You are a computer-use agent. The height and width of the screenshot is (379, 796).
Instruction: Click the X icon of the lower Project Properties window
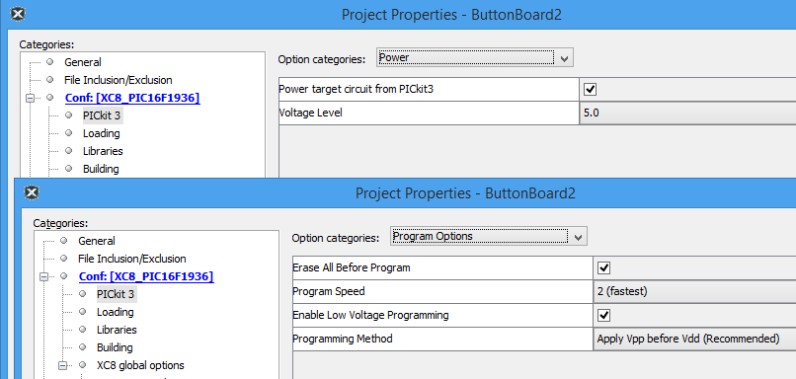pyautogui.click(x=31, y=192)
